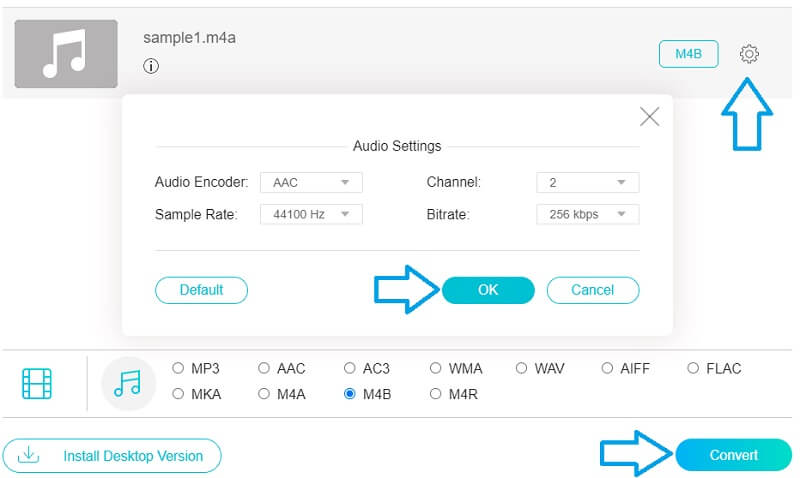Click Cancel in Audio Settings

(x=592, y=290)
